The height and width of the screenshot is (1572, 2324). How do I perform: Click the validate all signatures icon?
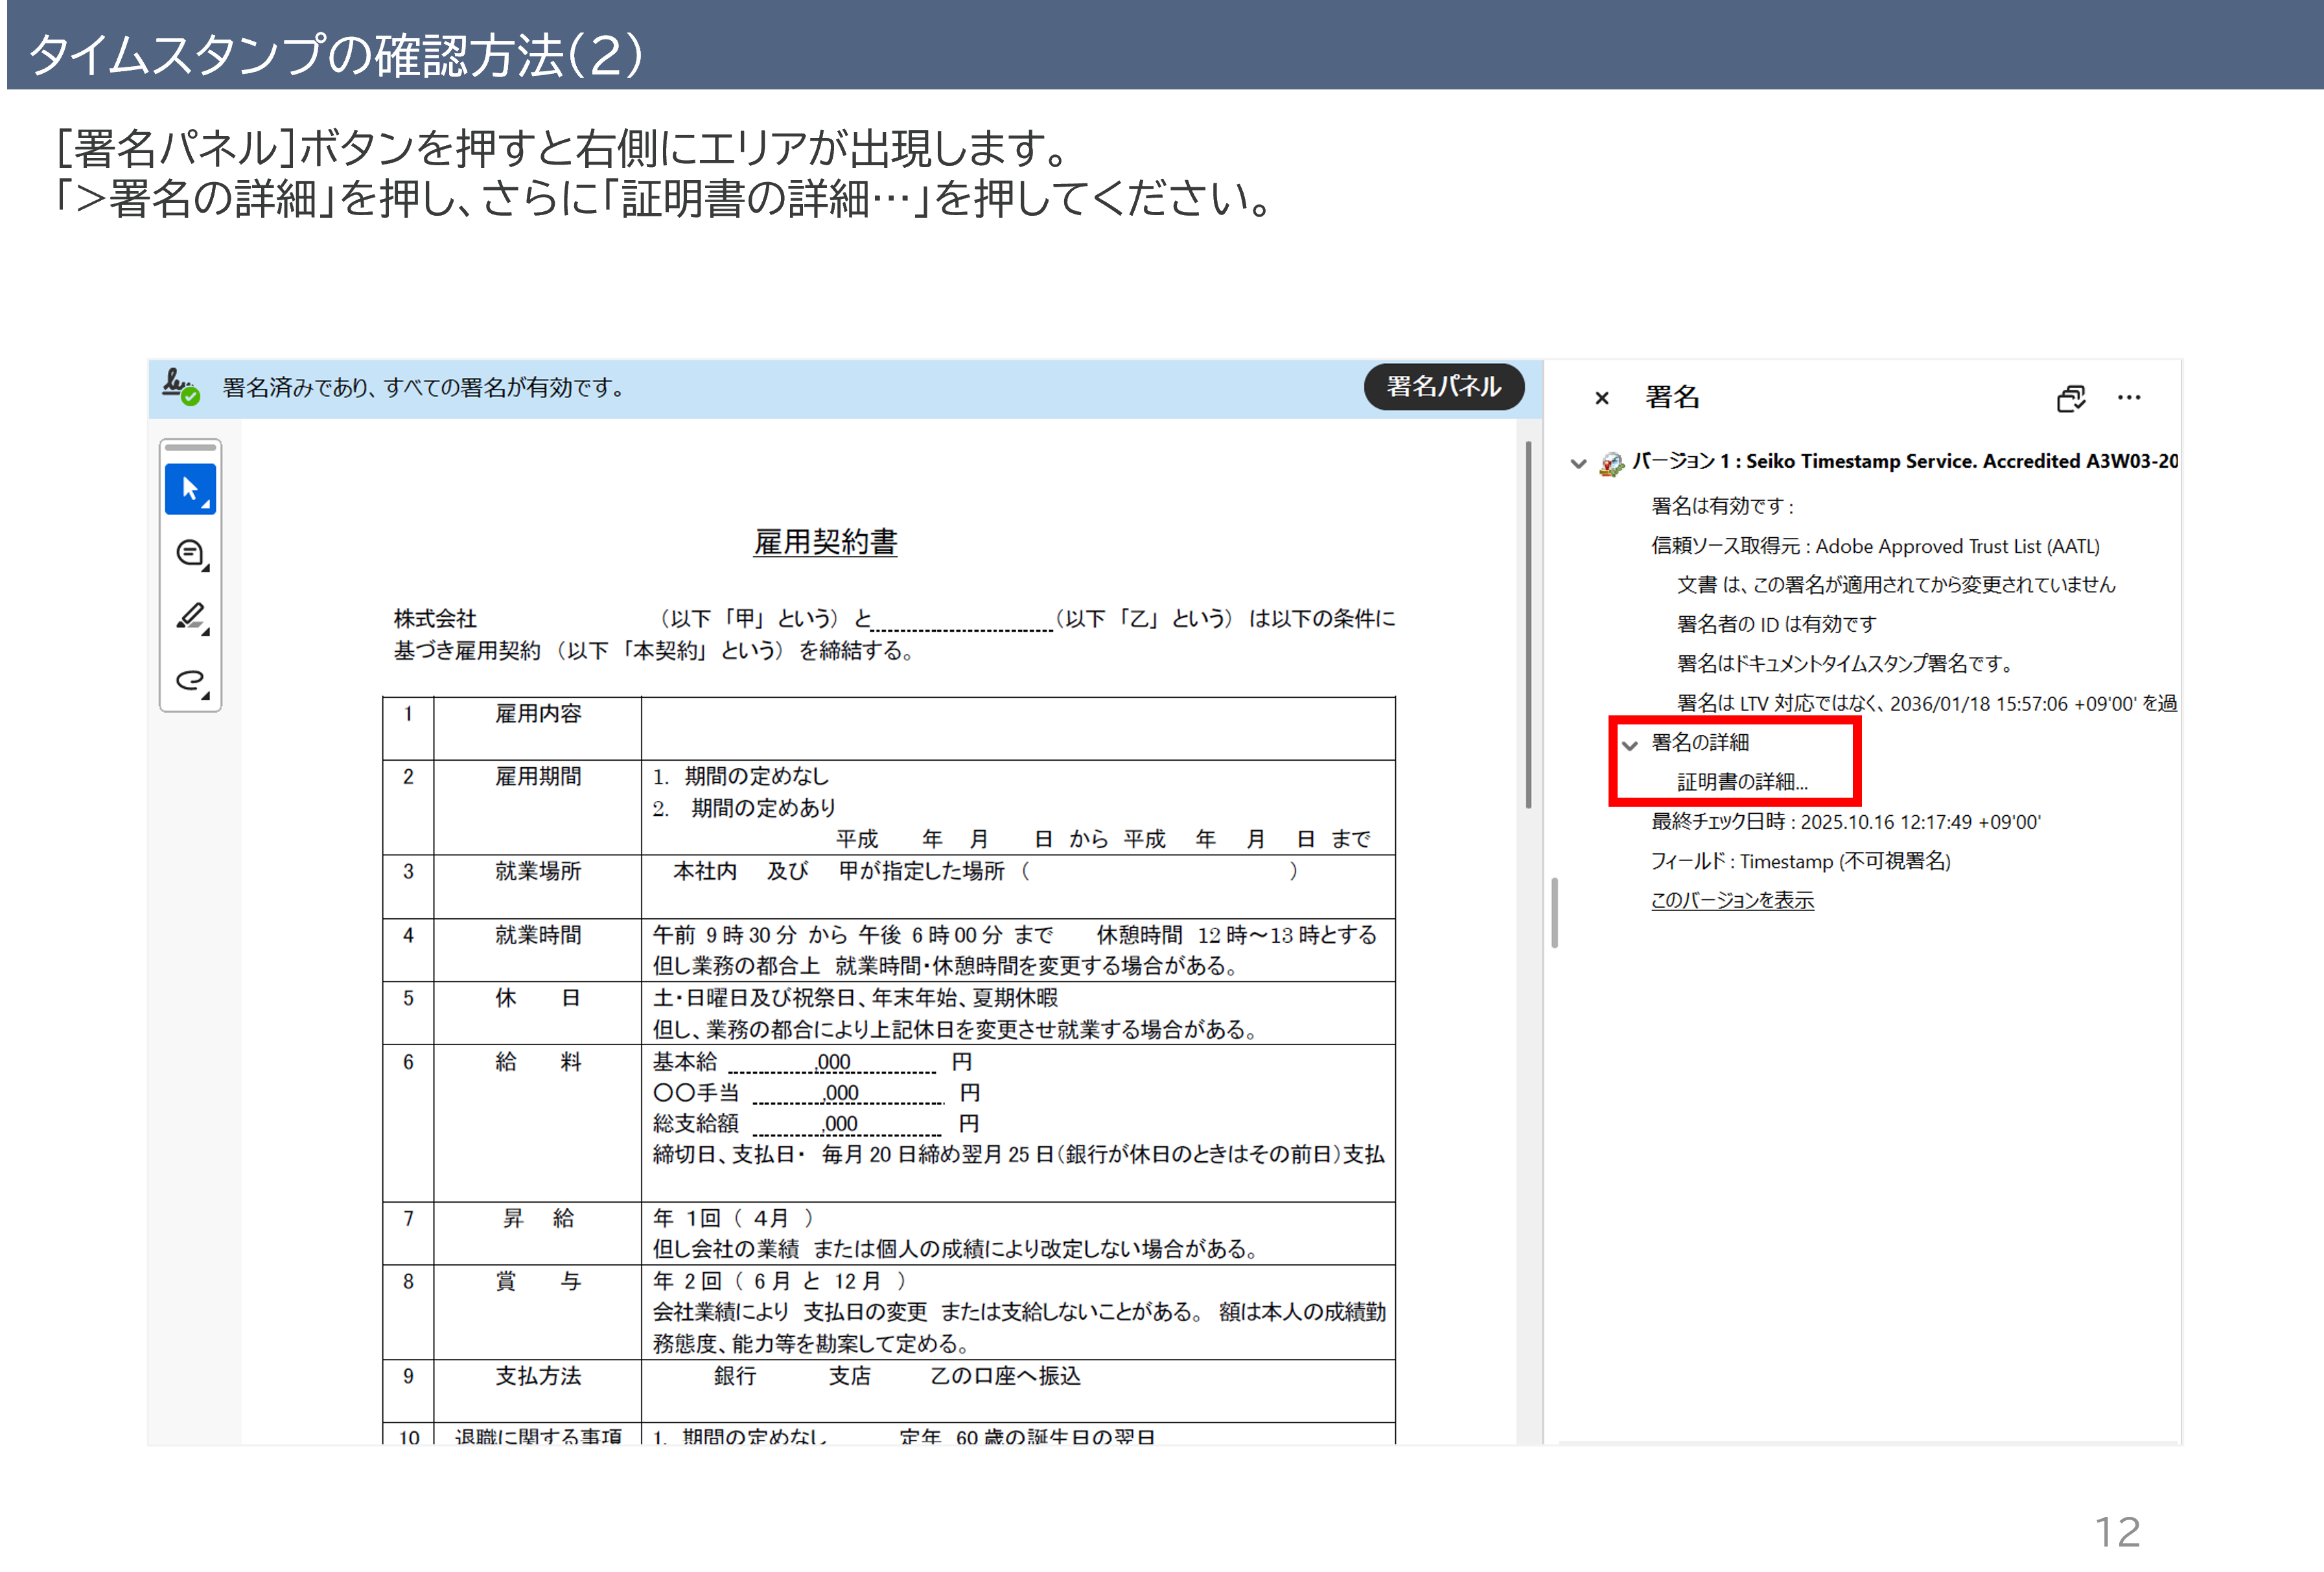[x=2070, y=398]
